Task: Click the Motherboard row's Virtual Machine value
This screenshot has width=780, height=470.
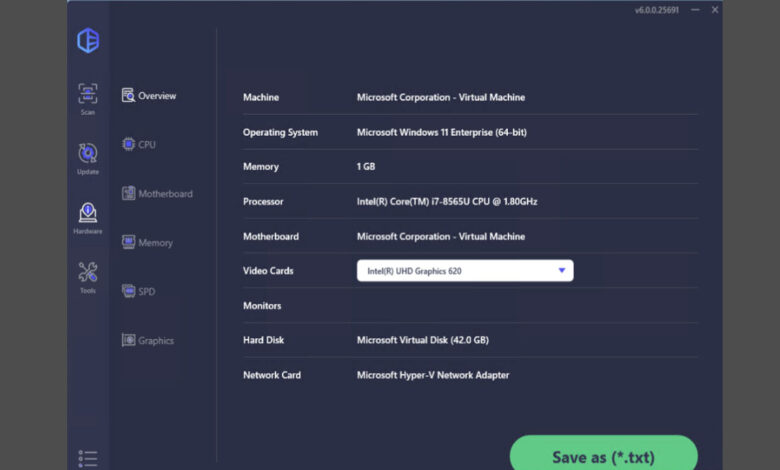Action: (441, 236)
